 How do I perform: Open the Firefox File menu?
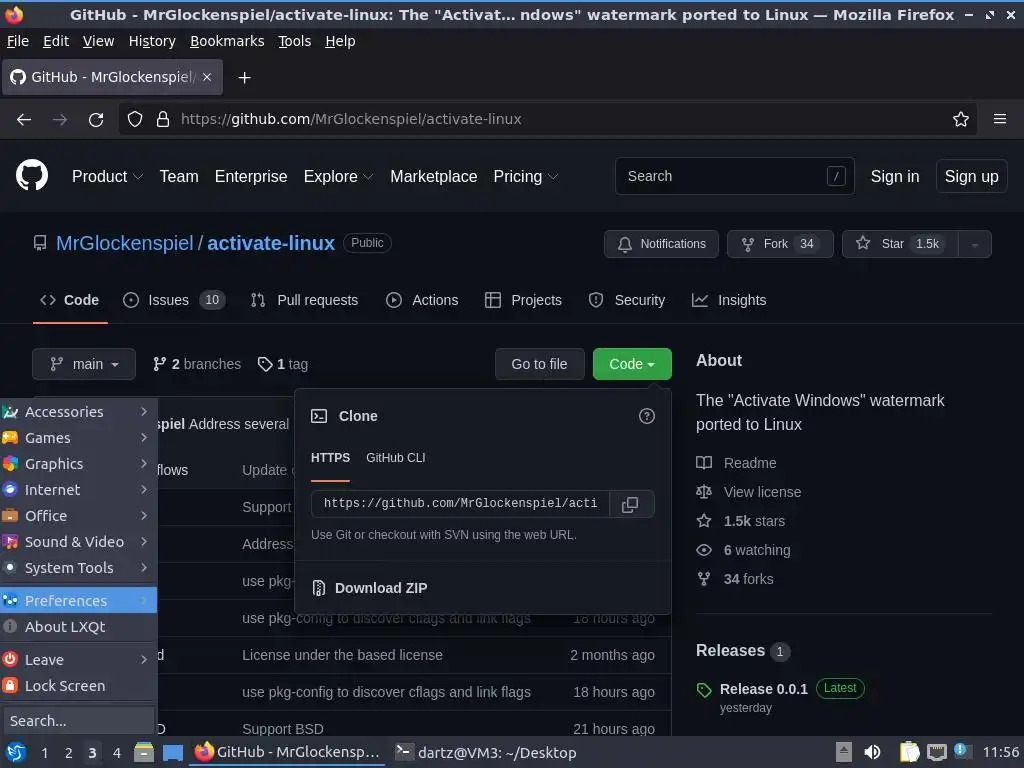[x=18, y=41]
